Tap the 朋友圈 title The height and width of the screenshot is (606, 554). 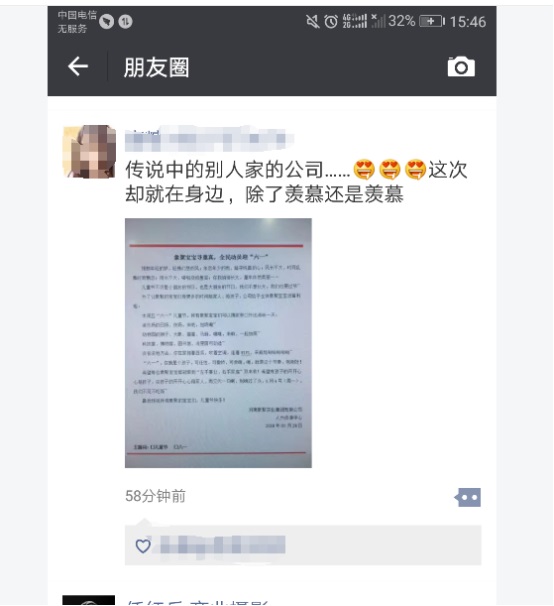156,67
